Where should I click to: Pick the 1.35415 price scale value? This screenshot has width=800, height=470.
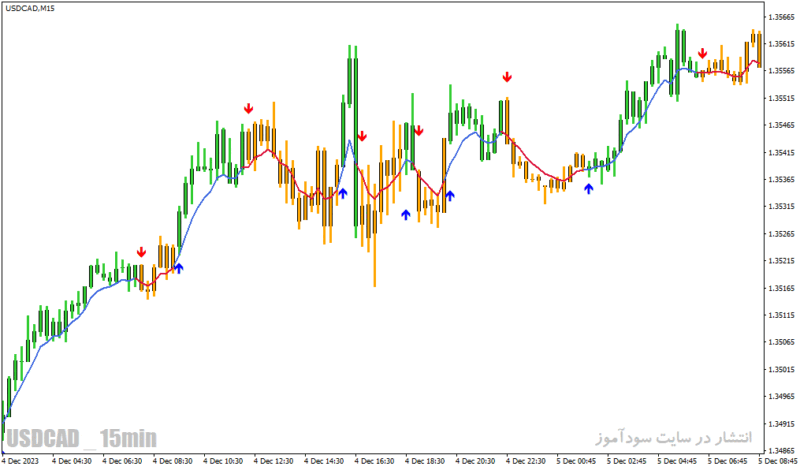click(x=781, y=153)
